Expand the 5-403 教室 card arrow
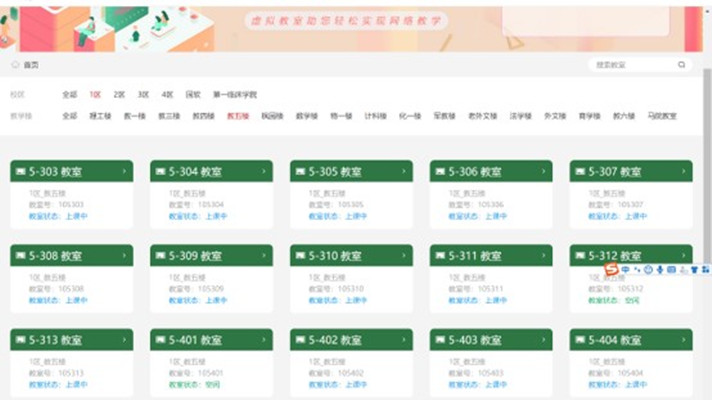The width and height of the screenshot is (712, 400). [x=544, y=340]
